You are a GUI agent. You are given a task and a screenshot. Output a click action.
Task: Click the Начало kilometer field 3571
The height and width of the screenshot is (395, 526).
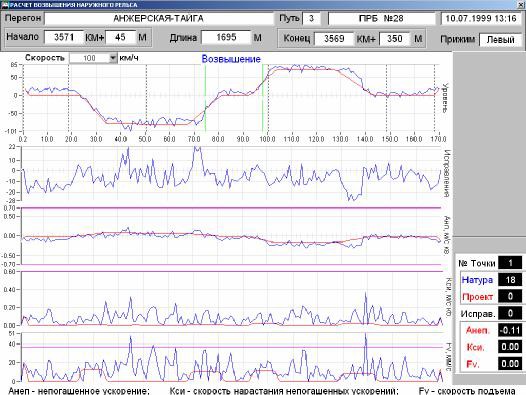[64, 37]
